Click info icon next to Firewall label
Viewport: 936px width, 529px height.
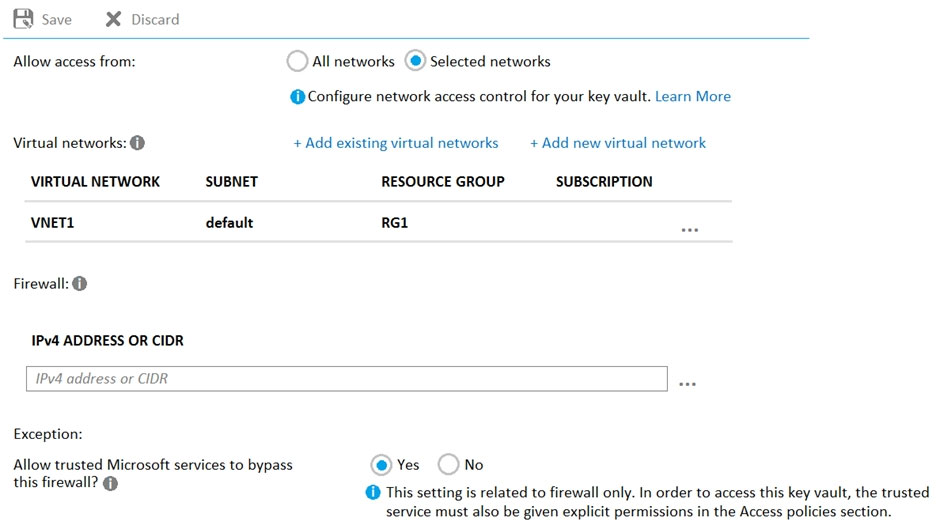(x=80, y=284)
